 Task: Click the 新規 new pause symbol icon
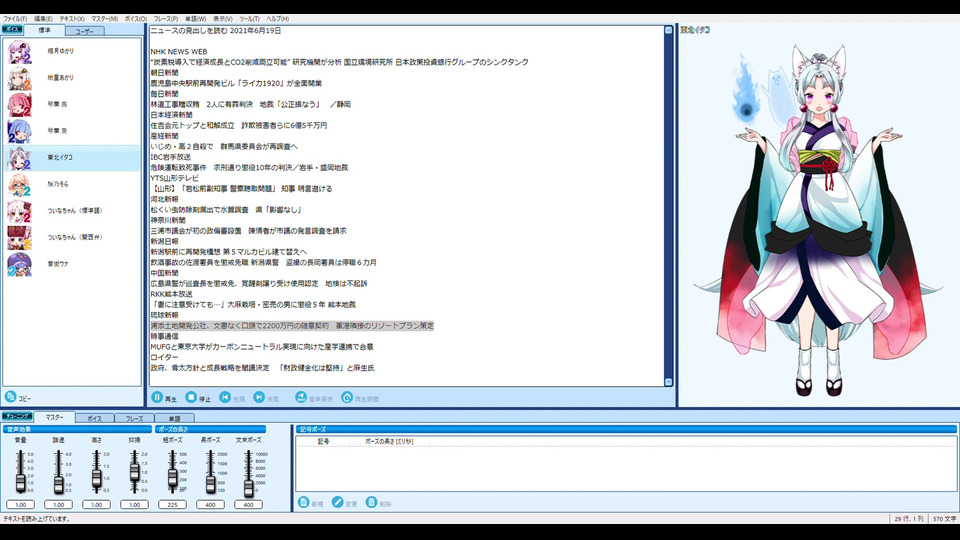(303, 503)
